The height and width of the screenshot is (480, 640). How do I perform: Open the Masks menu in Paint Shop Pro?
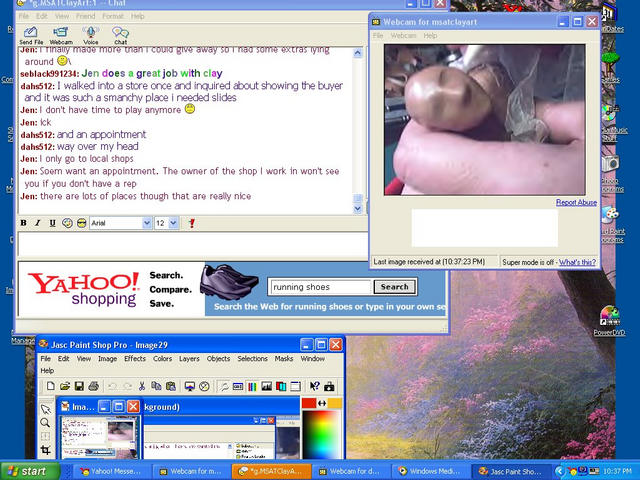tap(284, 358)
